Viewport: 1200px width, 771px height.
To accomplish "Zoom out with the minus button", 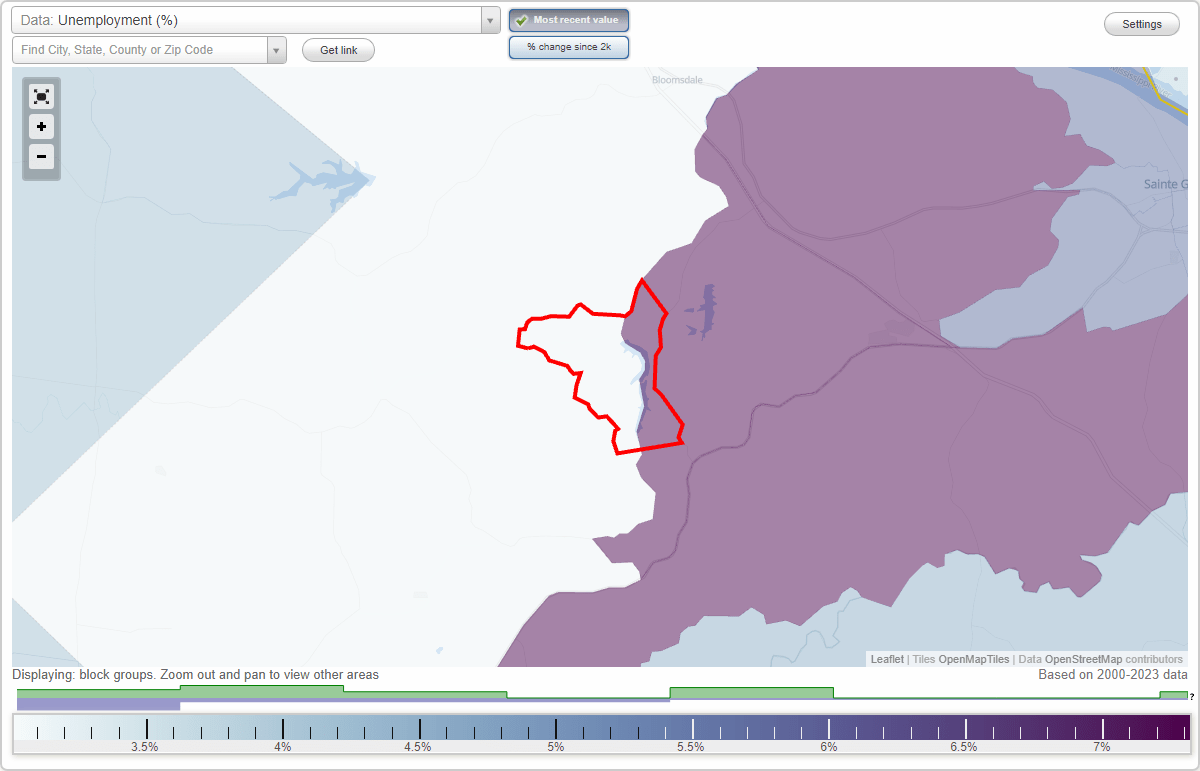I will click(41, 156).
